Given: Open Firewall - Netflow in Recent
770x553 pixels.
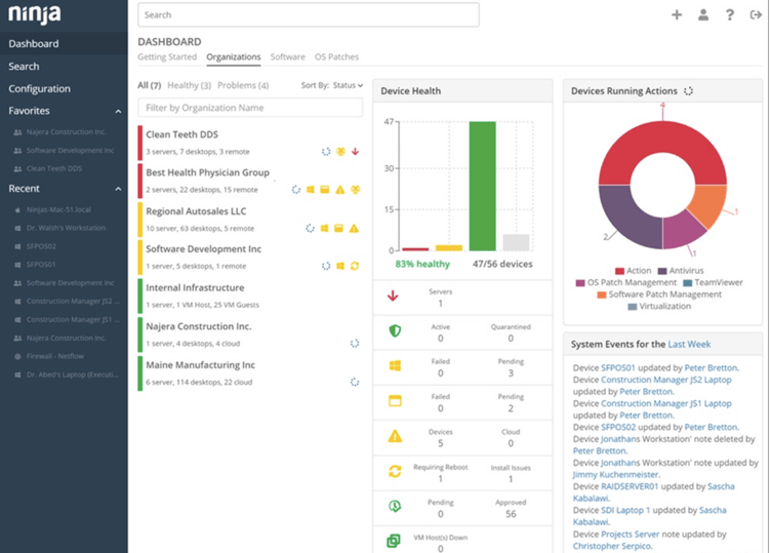Looking at the screenshot, I should click(55, 356).
